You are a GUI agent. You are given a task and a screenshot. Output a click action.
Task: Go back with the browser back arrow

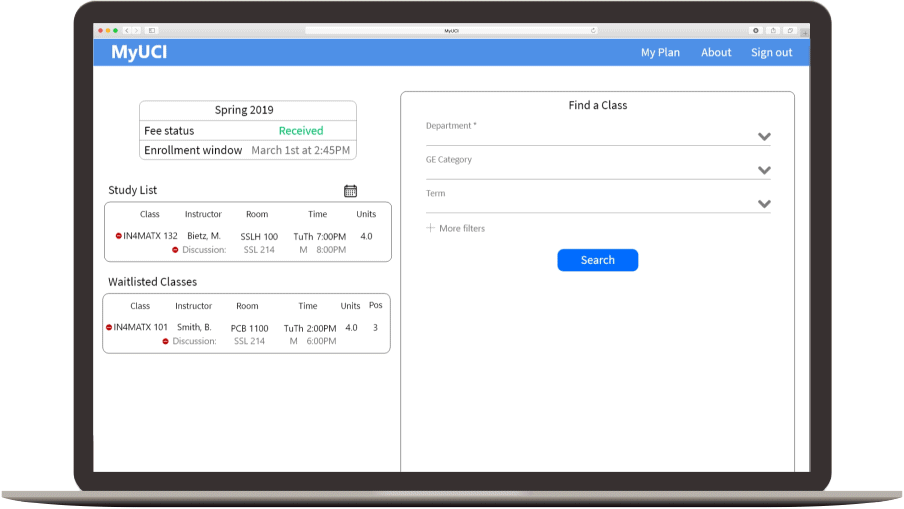127,31
